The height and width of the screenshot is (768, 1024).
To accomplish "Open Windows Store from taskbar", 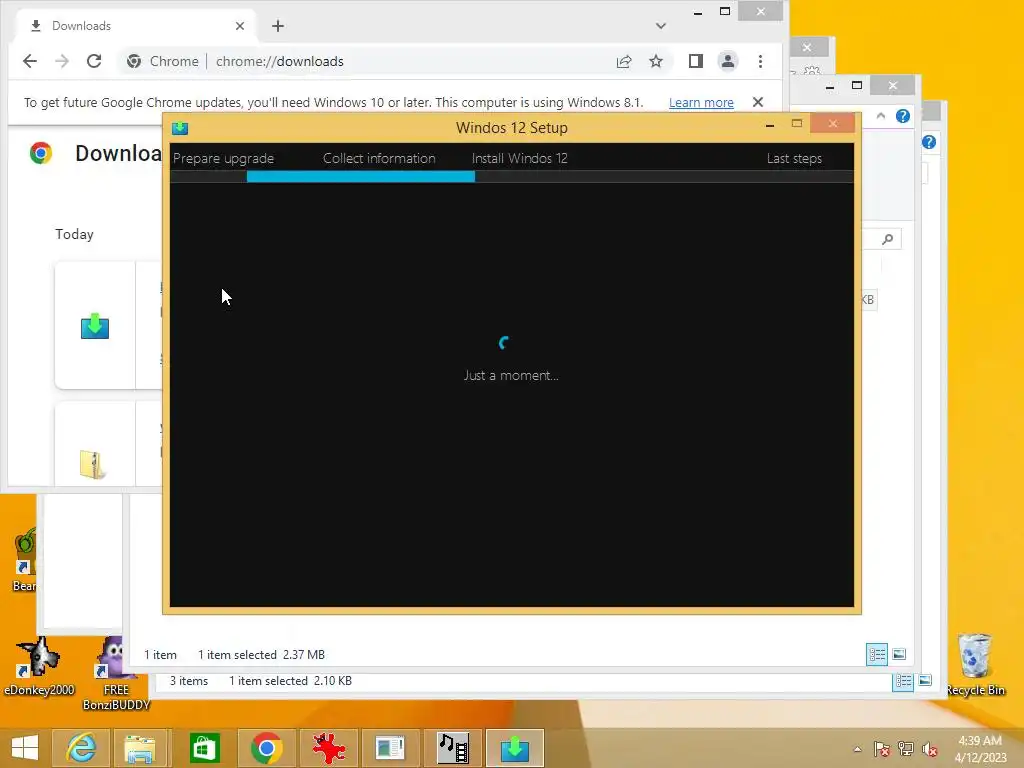I will click(x=204, y=748).
